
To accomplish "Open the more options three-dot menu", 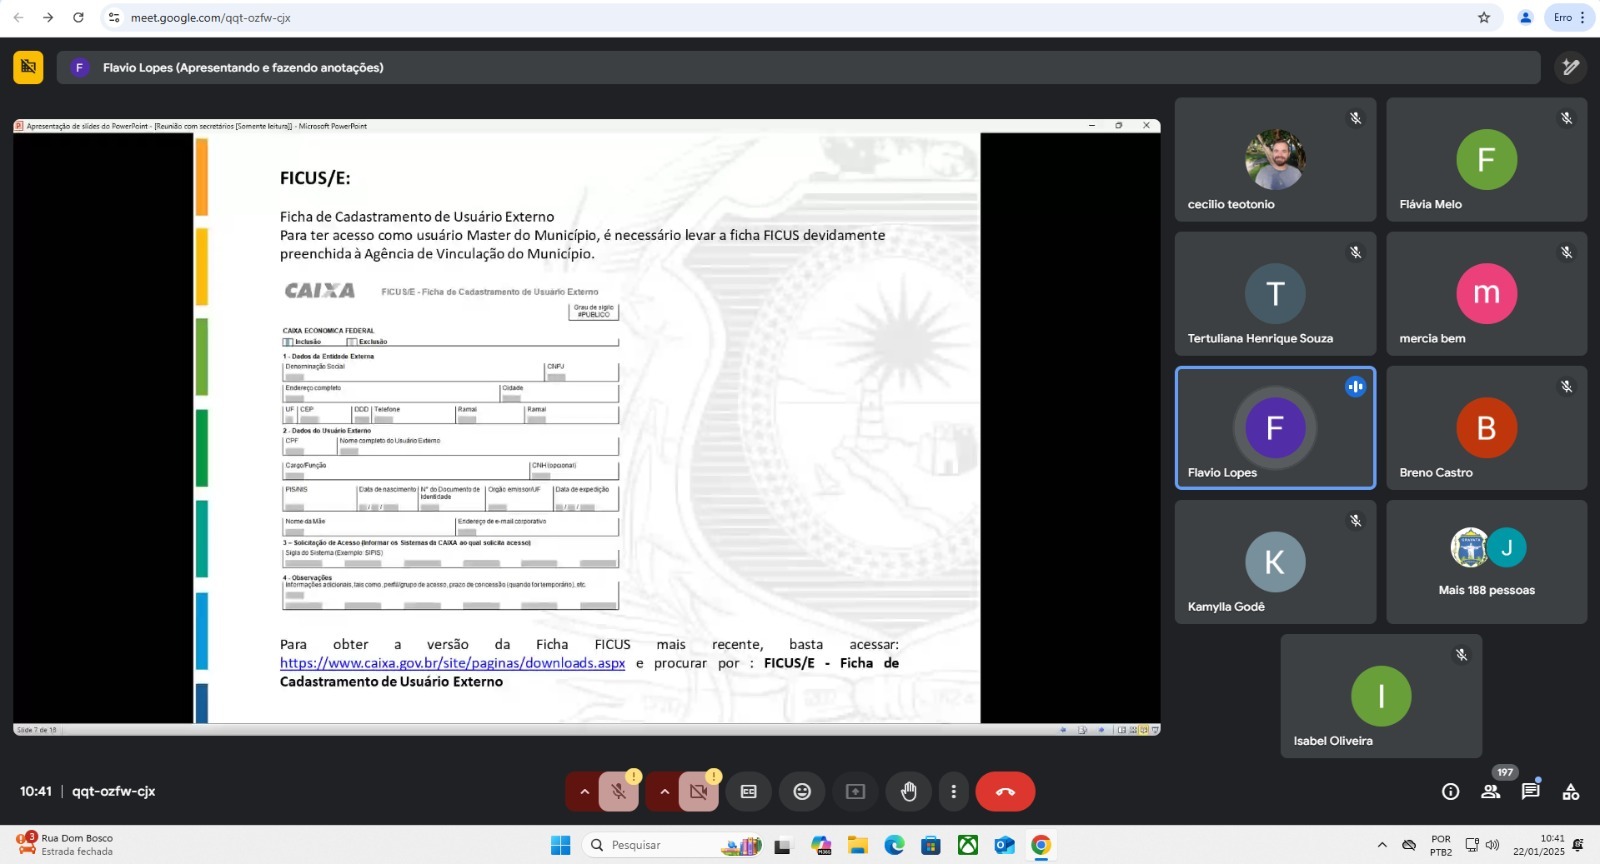I will tap(953, 792).
